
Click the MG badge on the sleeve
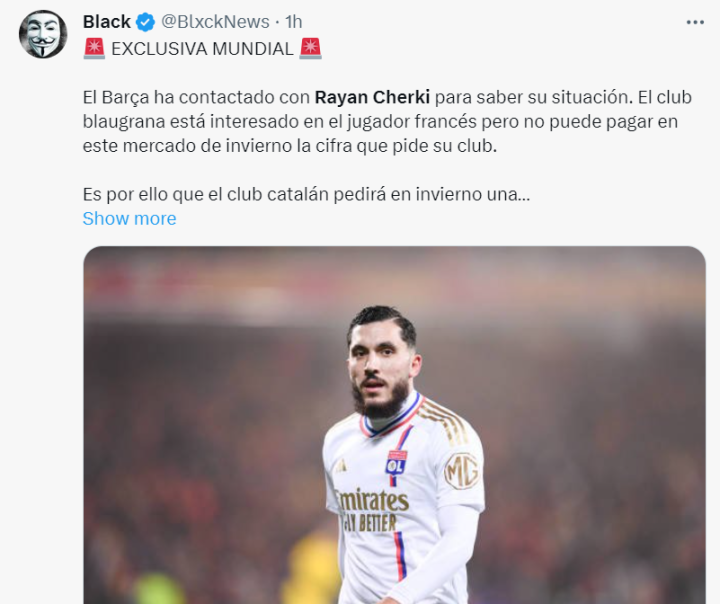[462, 470]
